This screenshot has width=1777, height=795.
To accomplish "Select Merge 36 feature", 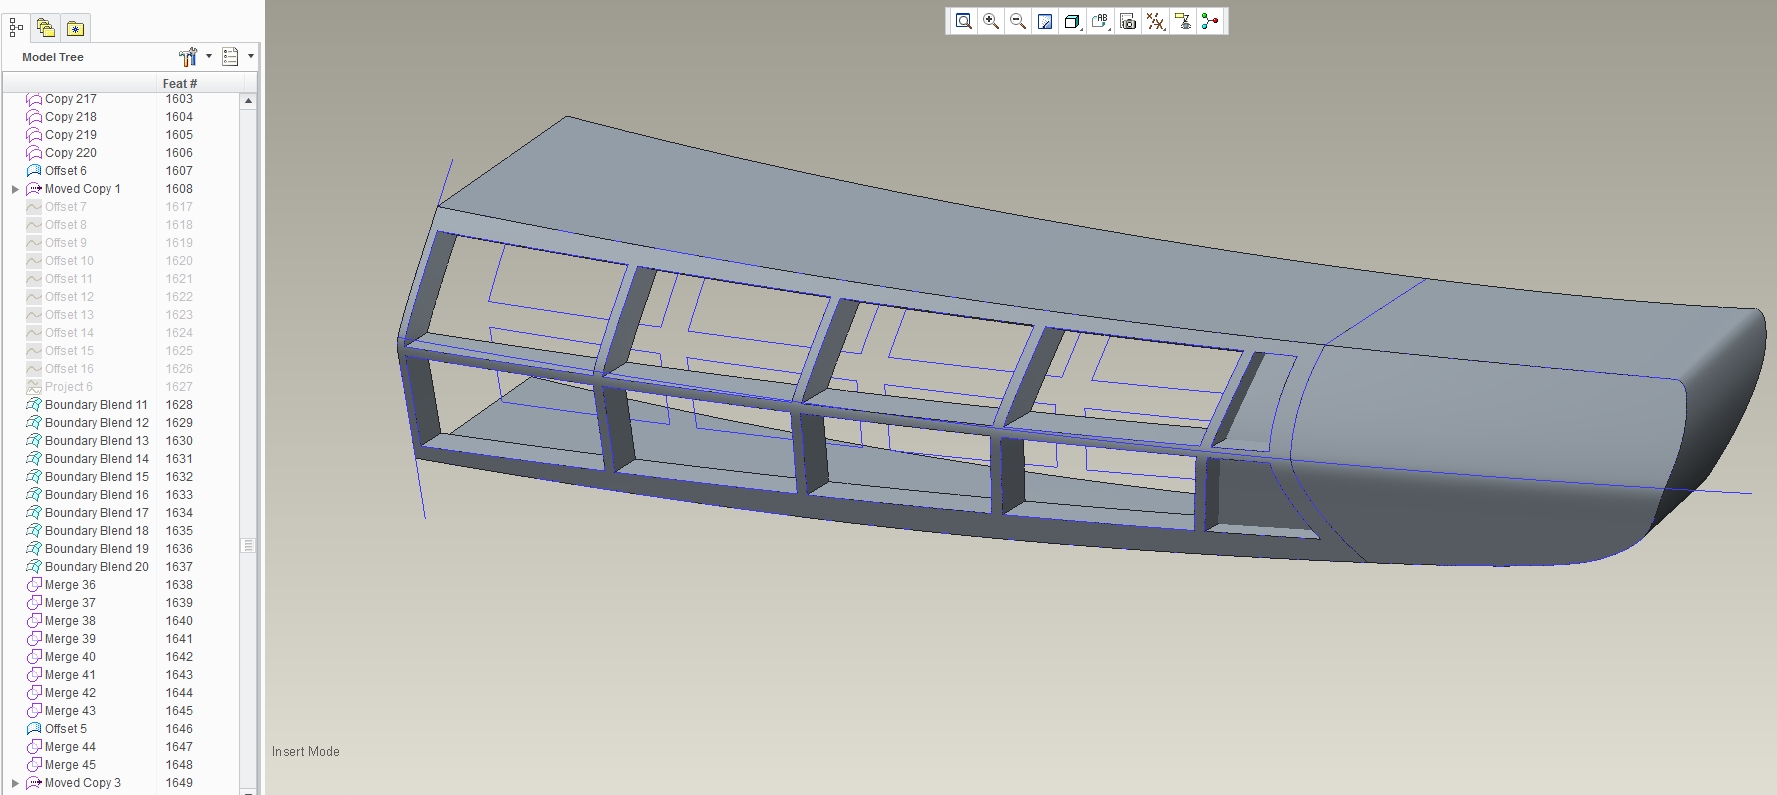I will point(70,585).
